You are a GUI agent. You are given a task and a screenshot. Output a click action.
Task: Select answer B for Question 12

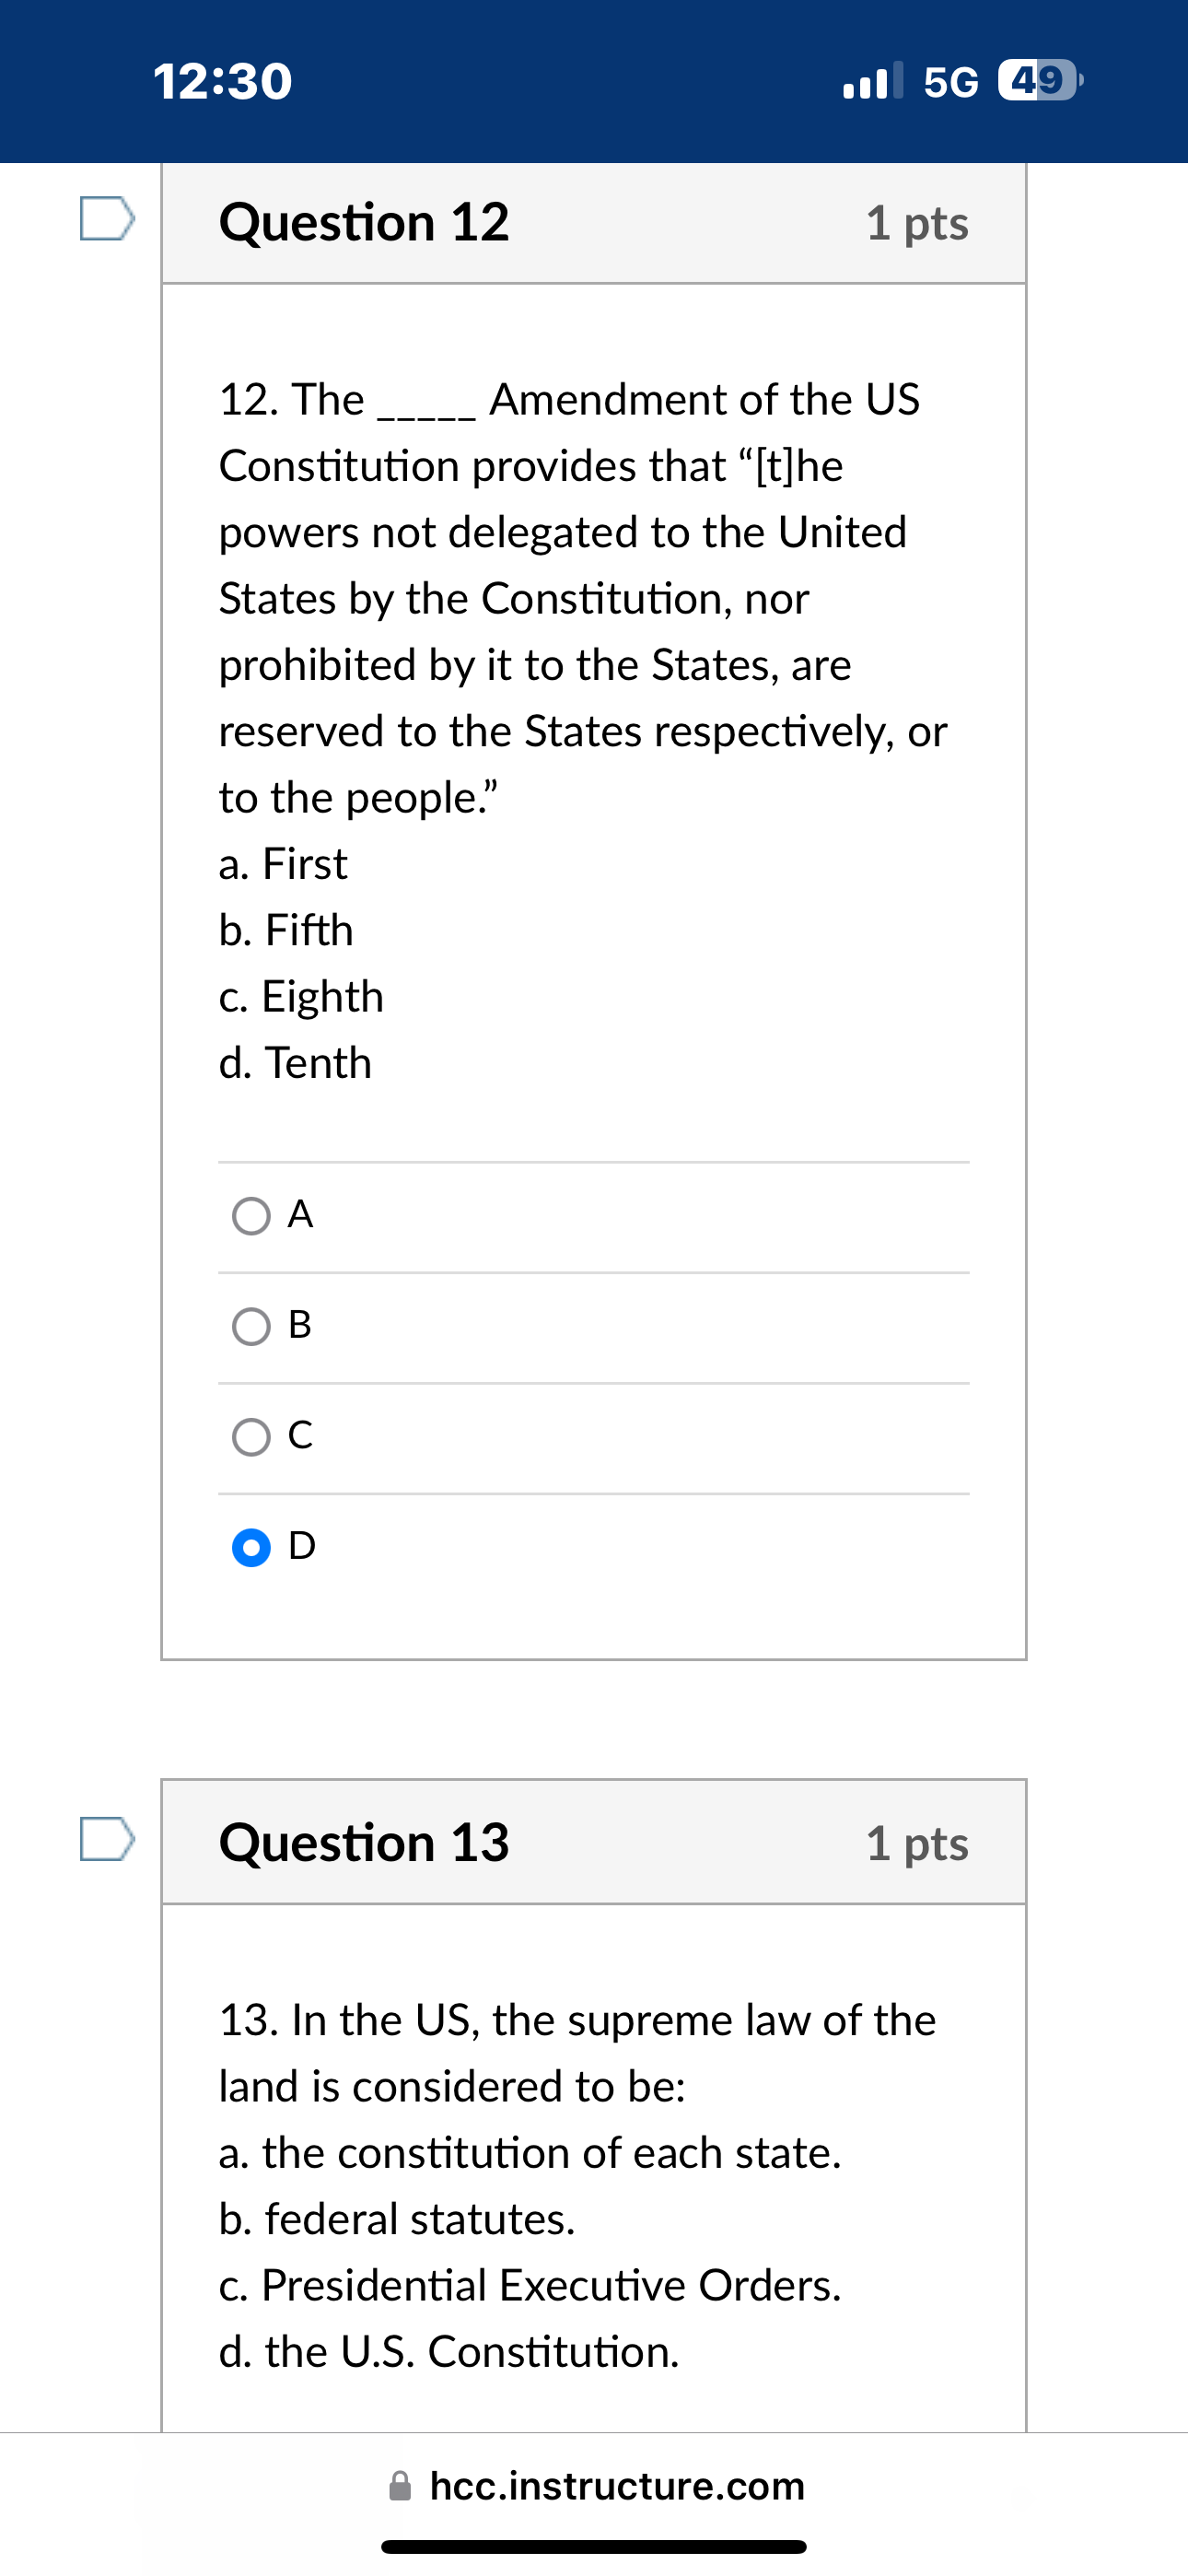251,1327
